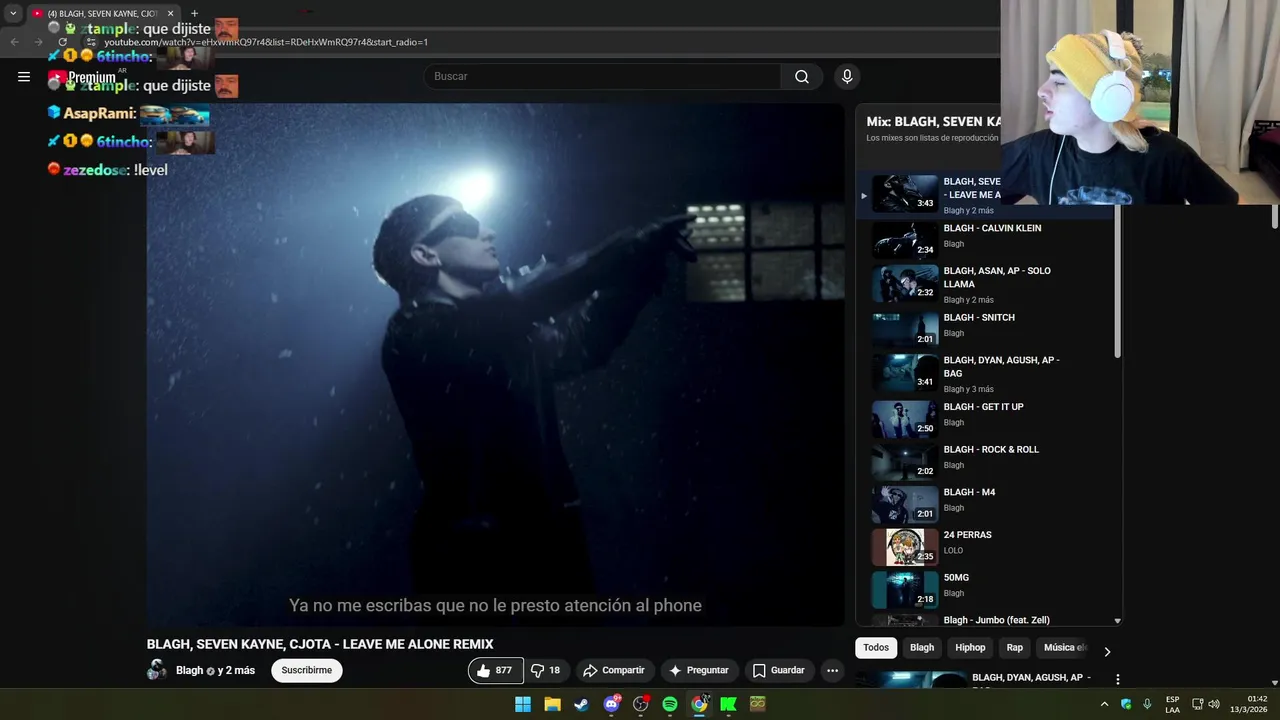Click the Compartir share button
The width and height of the screenshot is (1280, 720).
point(614,670)
